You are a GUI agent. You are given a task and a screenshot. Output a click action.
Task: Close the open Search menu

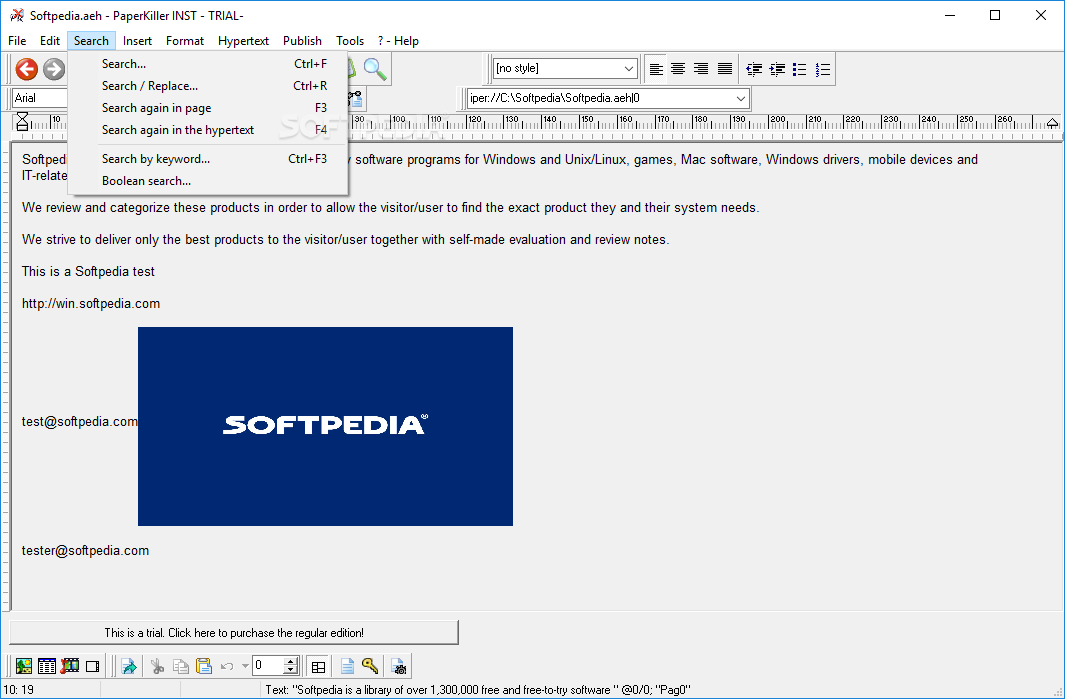coord(91,41)
